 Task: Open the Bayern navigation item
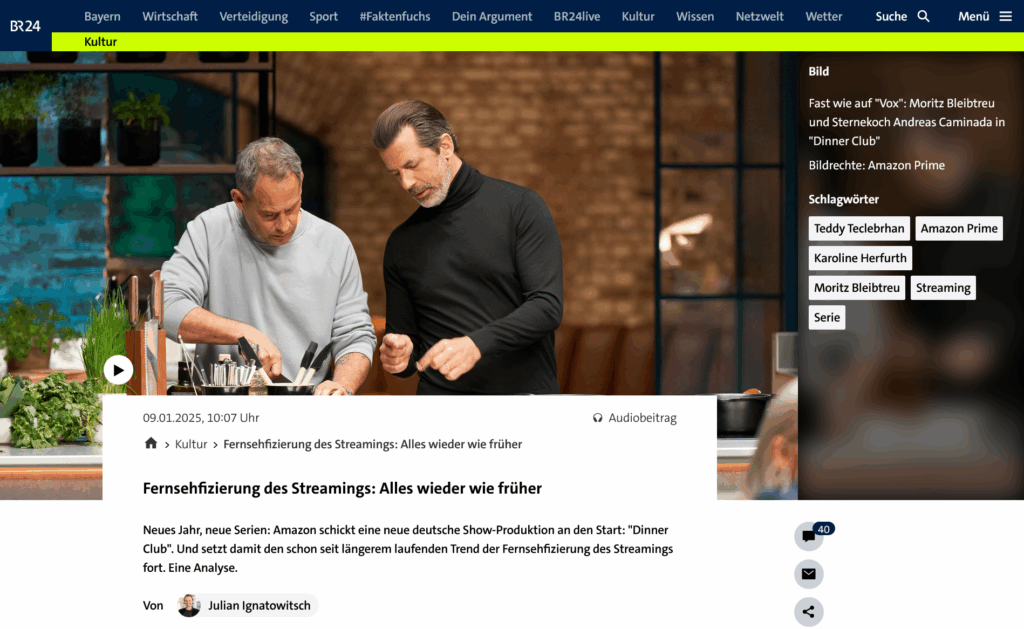(103, 16)
